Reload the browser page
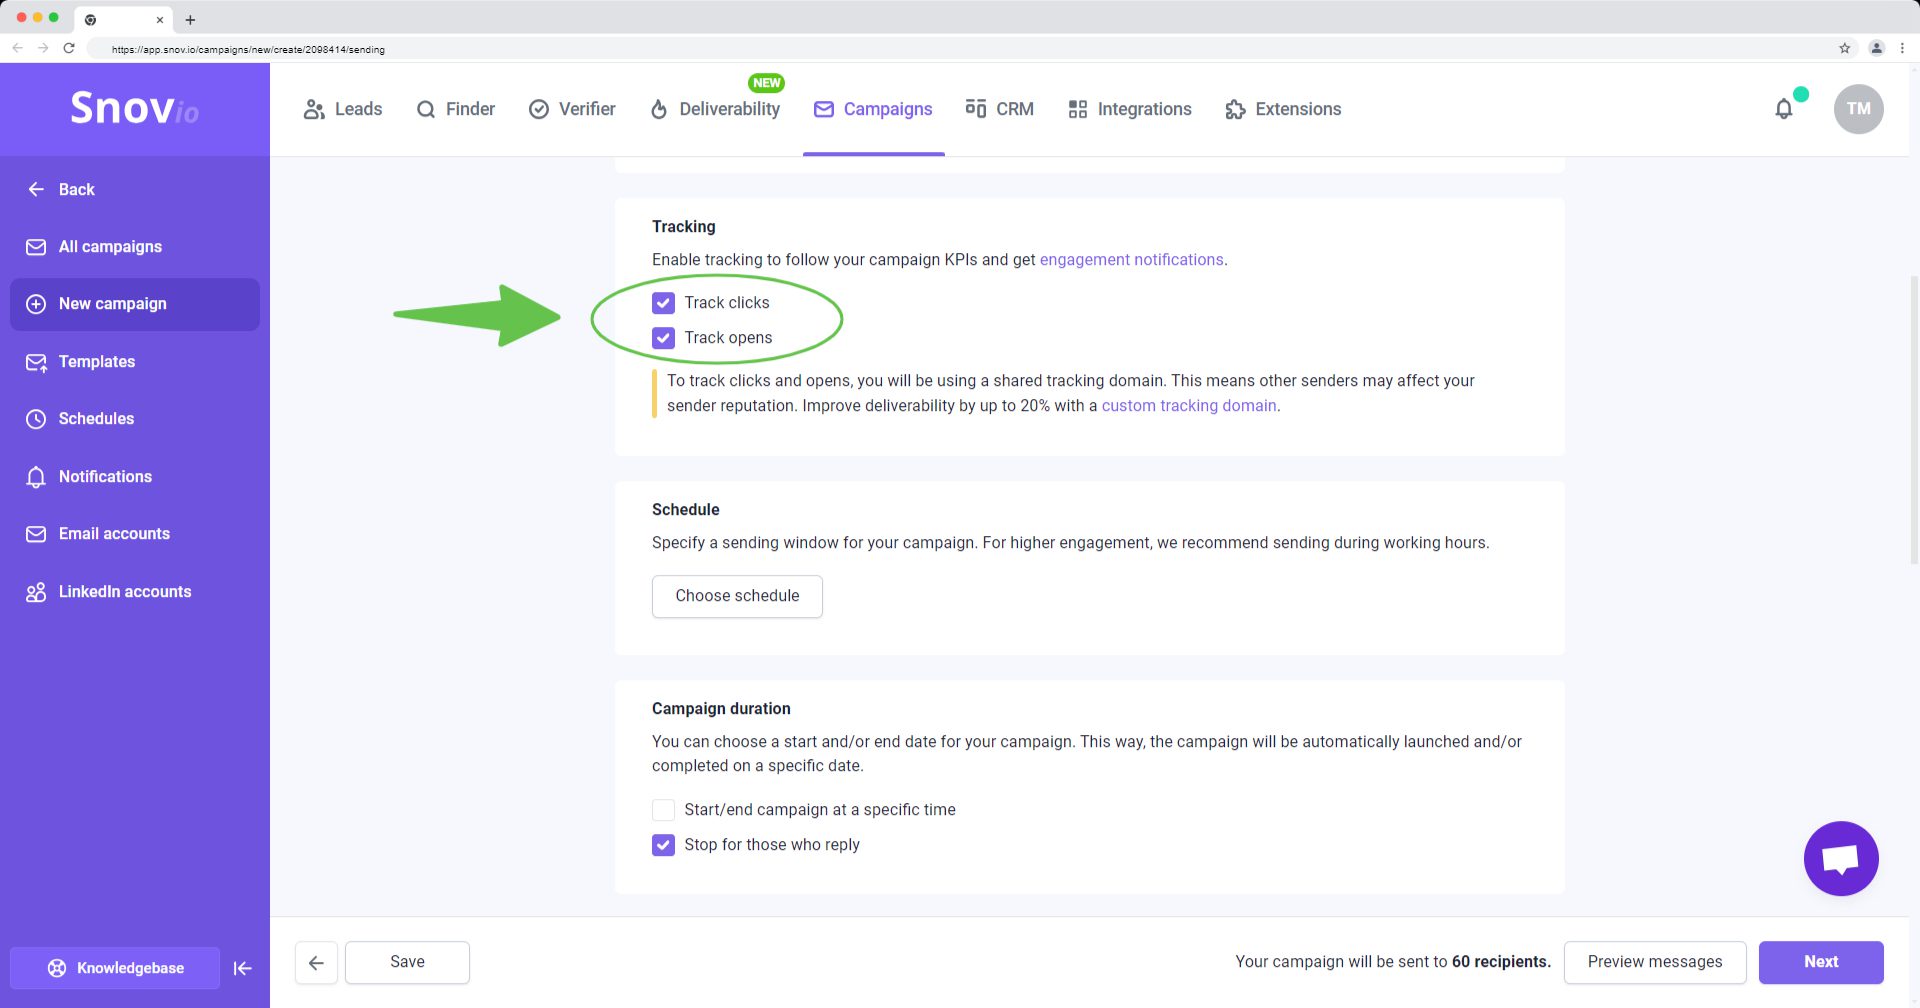The height and width of the screenshot is (1008, 1920). pos(69,48)
